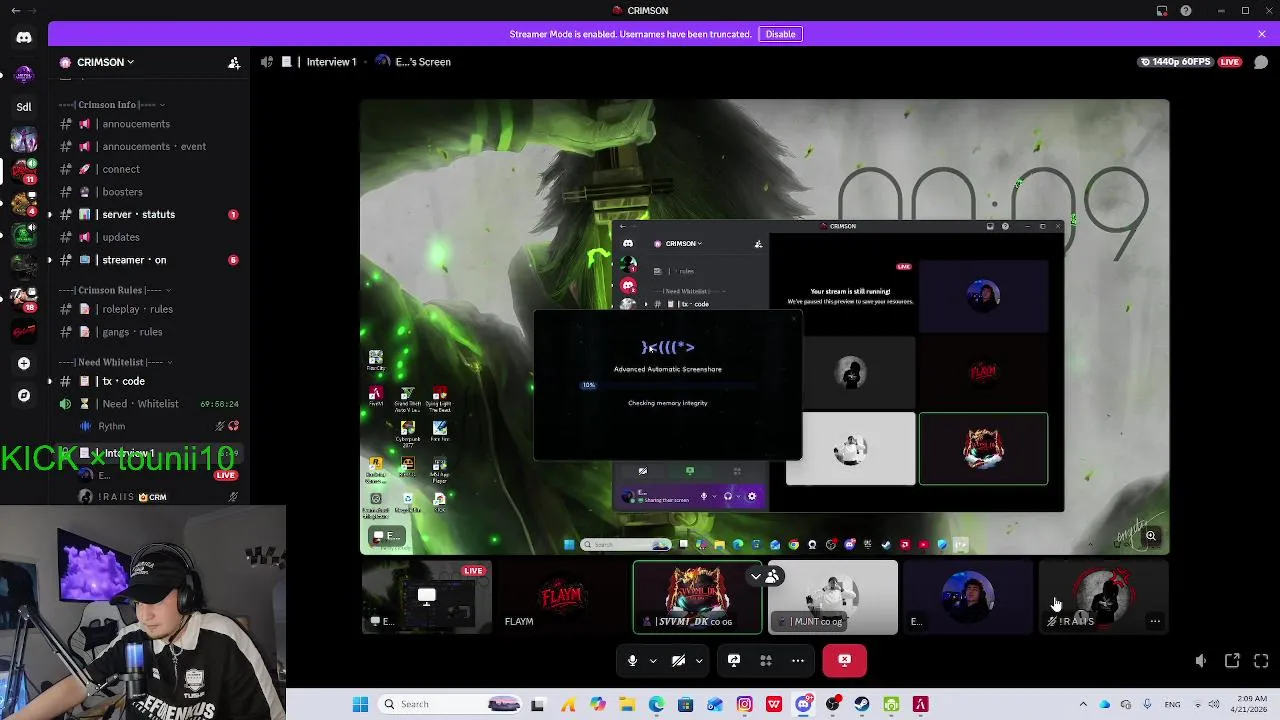Show hidden system tray icons
This screenshot has height=720, width=1280.
click(1083, 704)
